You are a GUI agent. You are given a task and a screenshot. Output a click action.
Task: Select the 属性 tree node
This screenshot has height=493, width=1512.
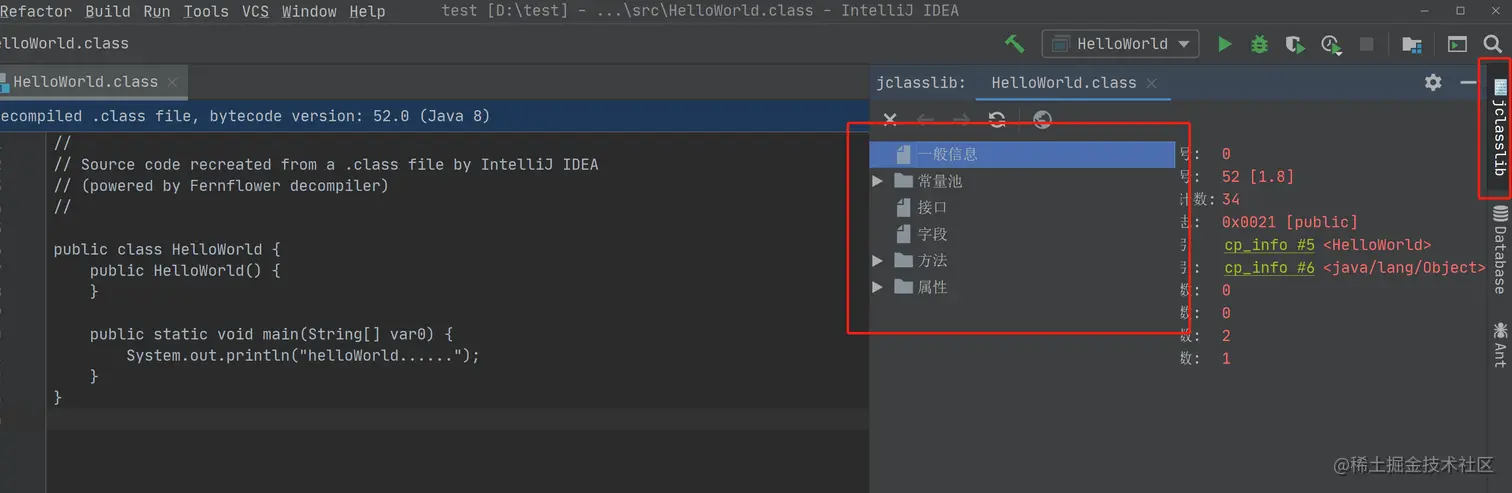tap(931, 287)
